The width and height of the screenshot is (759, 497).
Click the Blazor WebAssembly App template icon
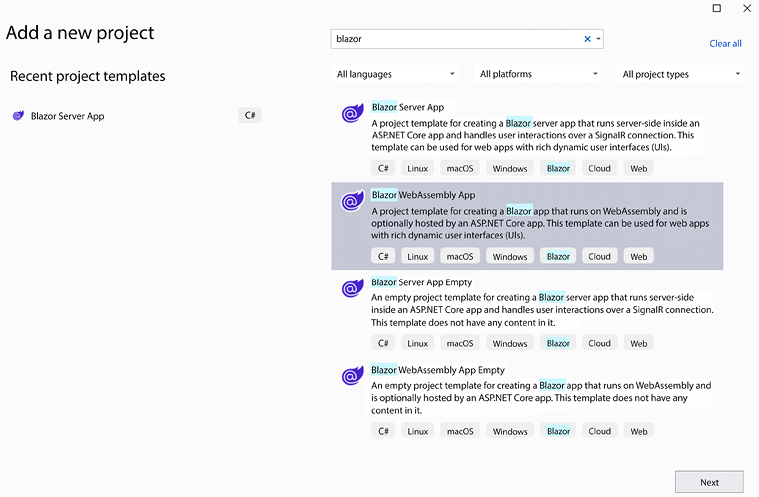coord(352,201)
